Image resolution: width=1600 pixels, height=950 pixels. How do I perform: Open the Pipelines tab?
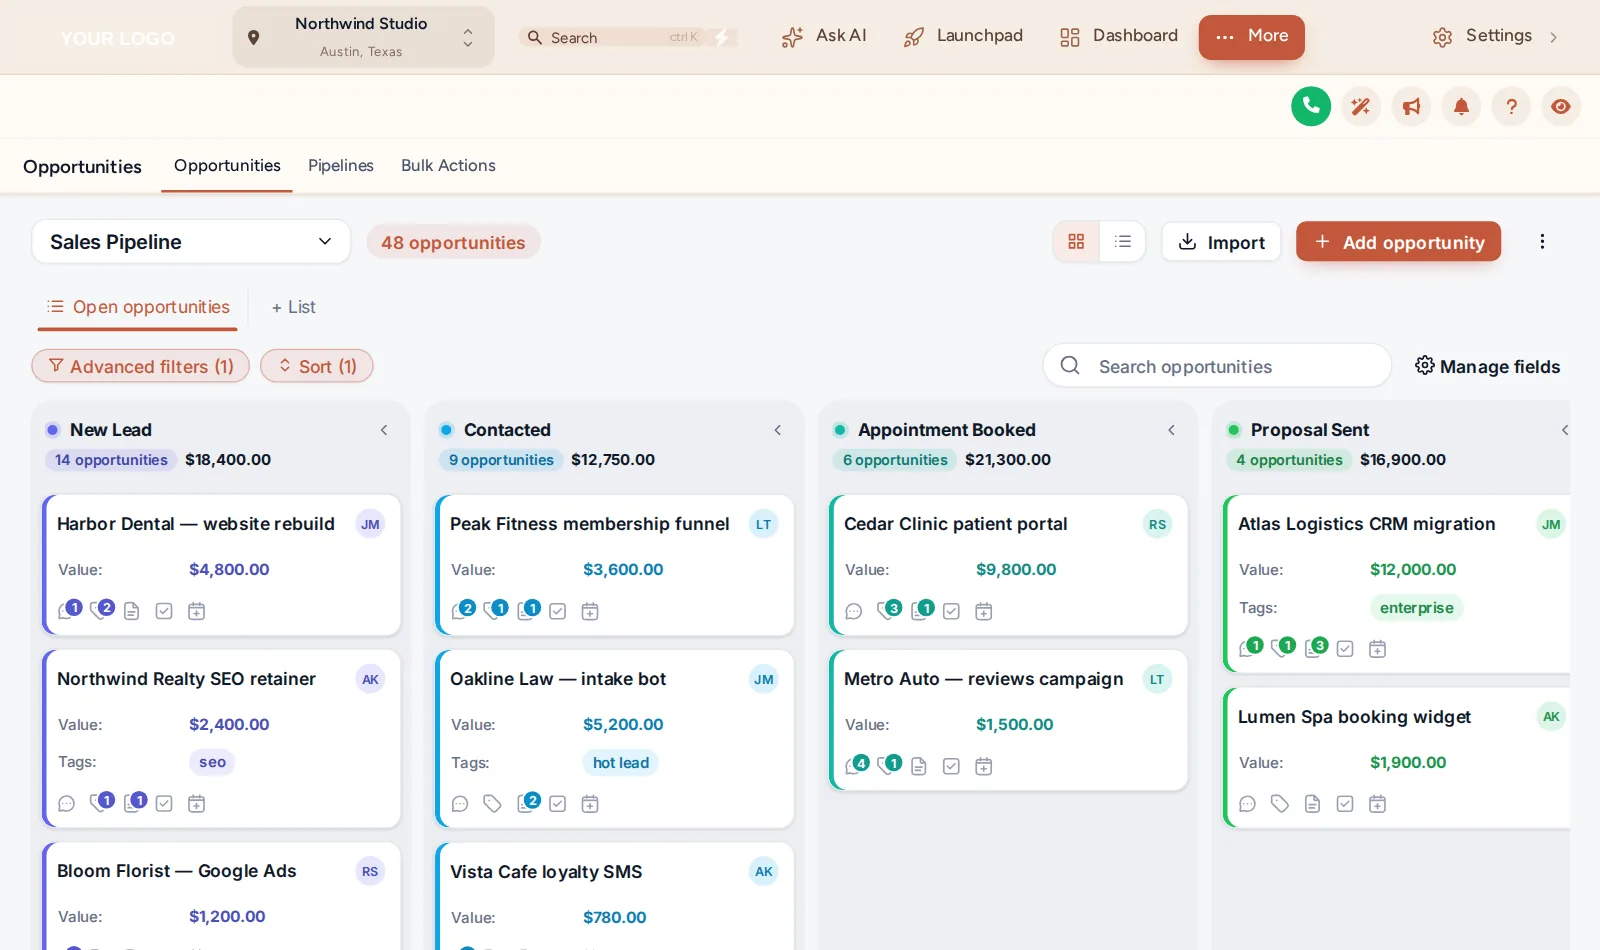point(341,166)
